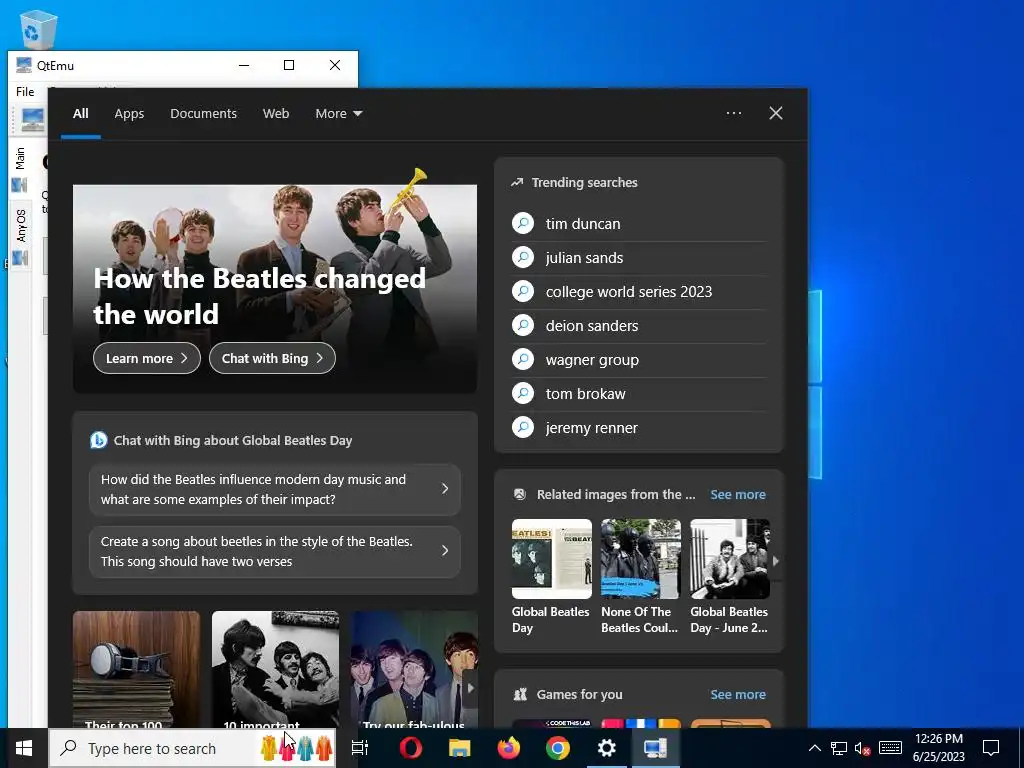Viewport: 1024px width, 768px height.
Task: Switch to the Web tab
Action: click(276, 114)
